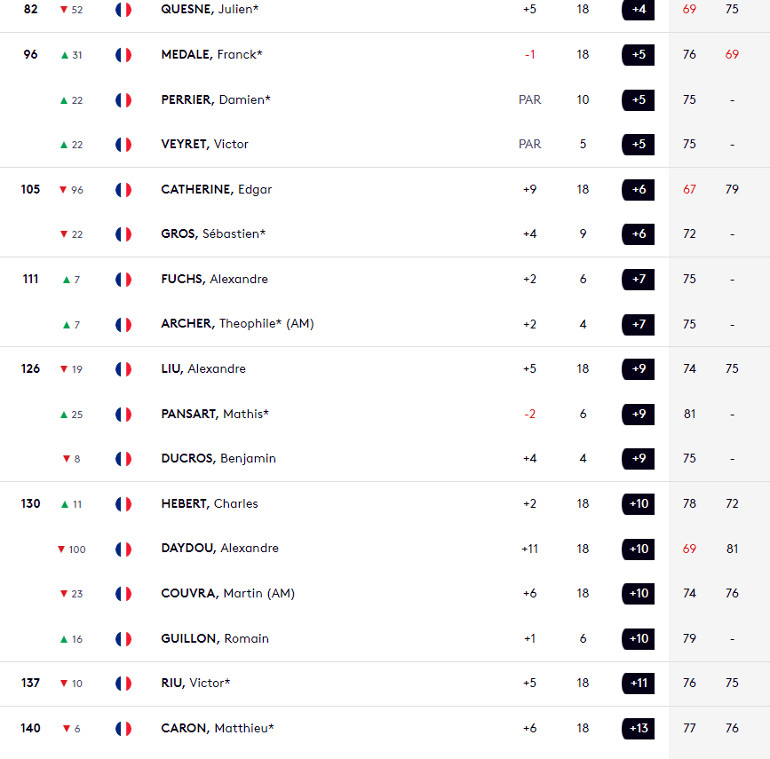
Task: Click the +10 total badge for HEBERT, Charles
Action: pyautogui.click(x=638, y=504)
